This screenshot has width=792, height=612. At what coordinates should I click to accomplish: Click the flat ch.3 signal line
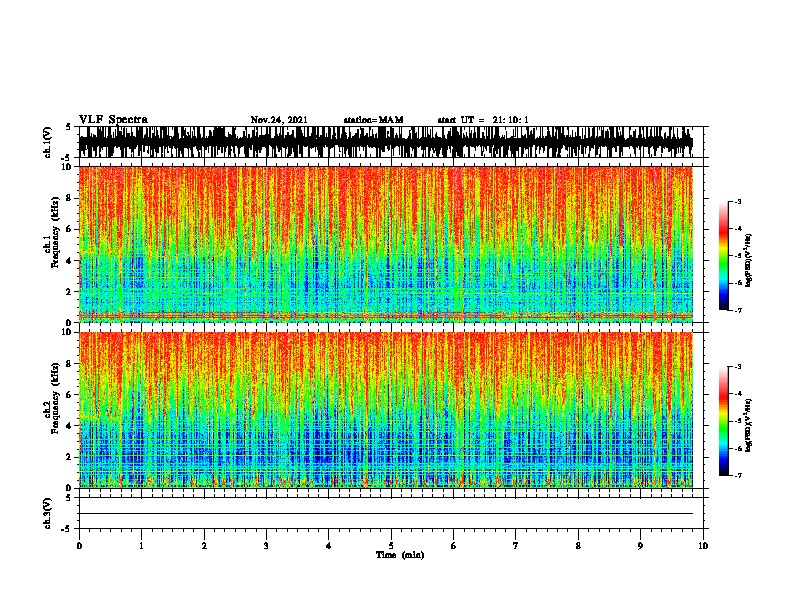point(386,514)
